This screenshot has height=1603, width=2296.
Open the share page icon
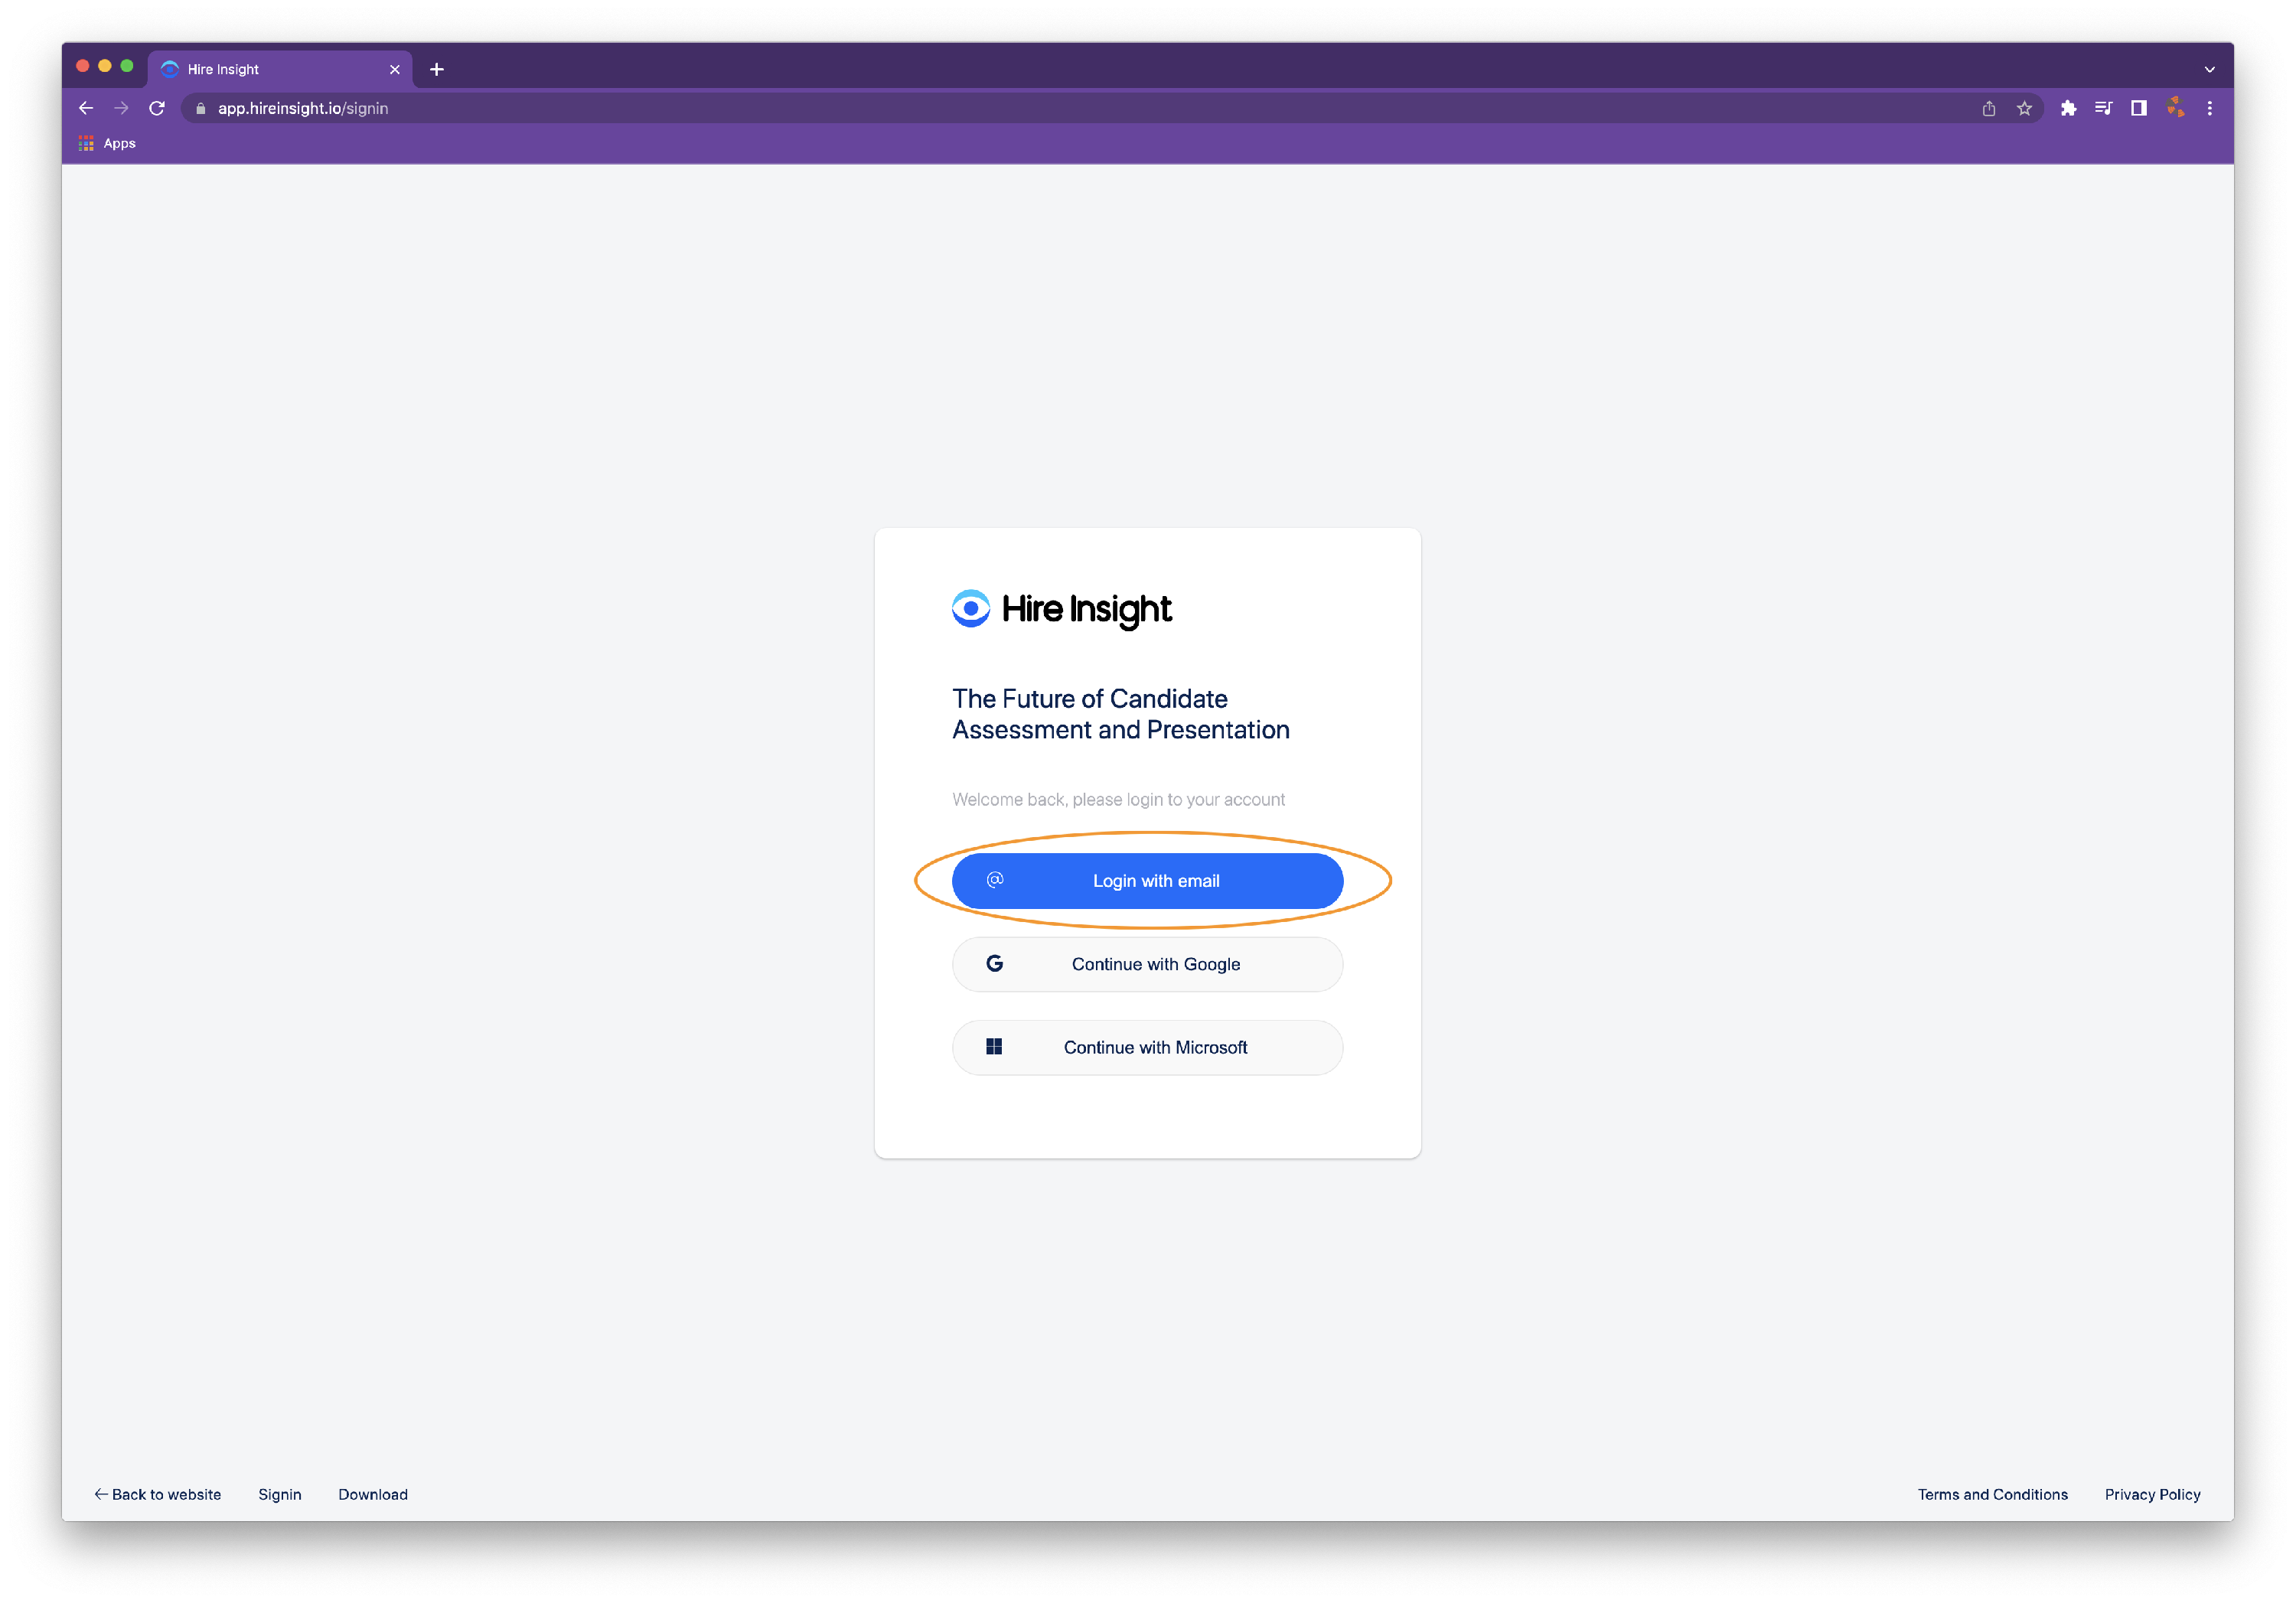(x=1989, y=108)
